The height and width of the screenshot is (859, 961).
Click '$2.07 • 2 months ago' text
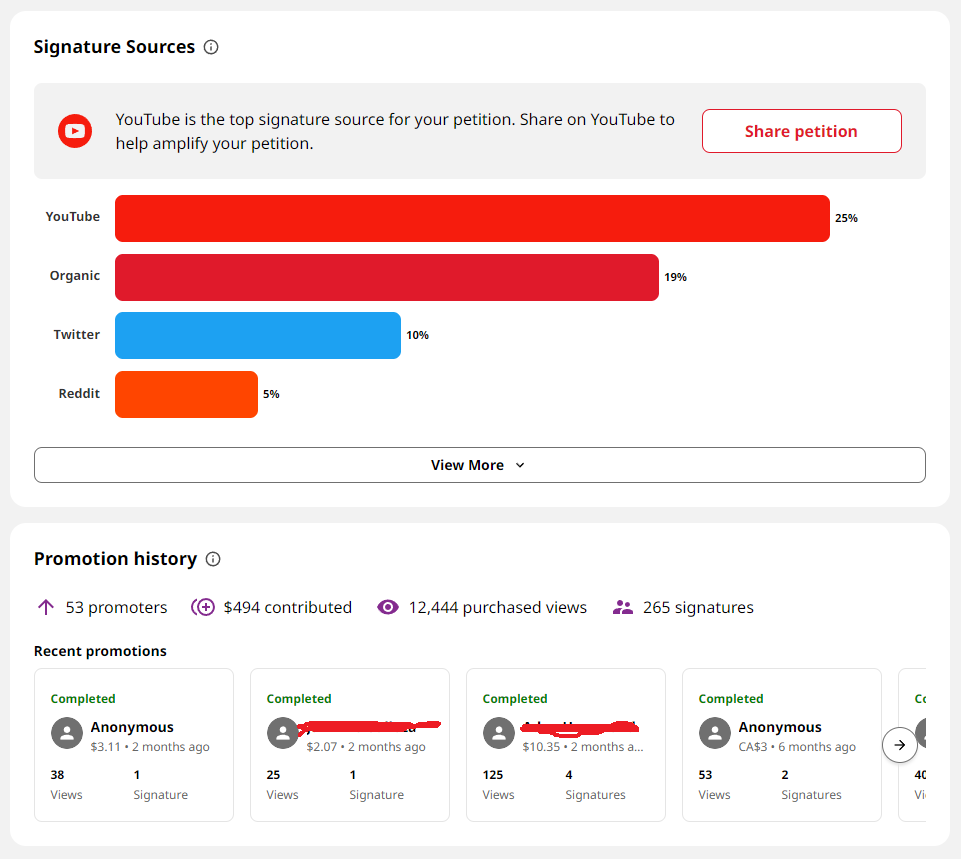pyautogui.click(x=366, y=747)
